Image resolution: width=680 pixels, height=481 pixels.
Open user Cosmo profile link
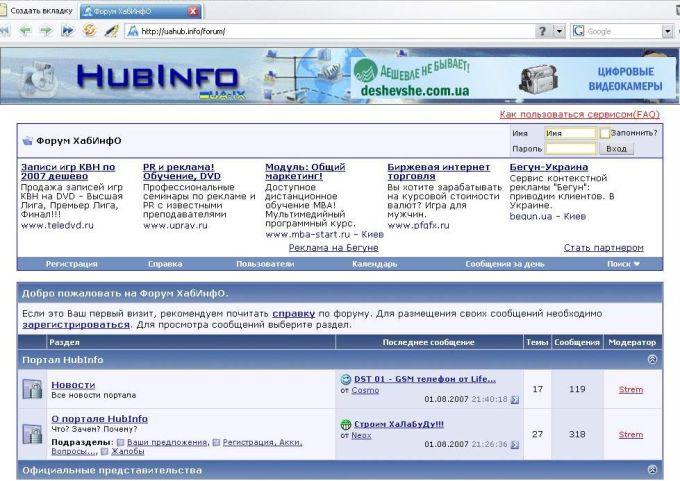(x=365, y=390)
